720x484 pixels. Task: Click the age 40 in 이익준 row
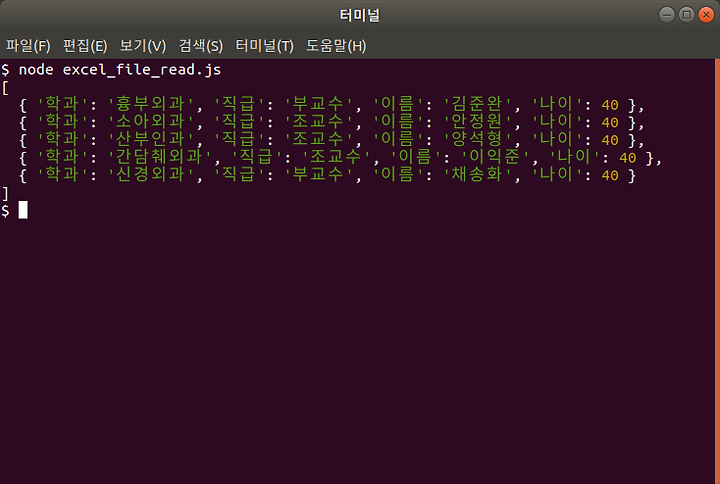(x=628, y=158)
